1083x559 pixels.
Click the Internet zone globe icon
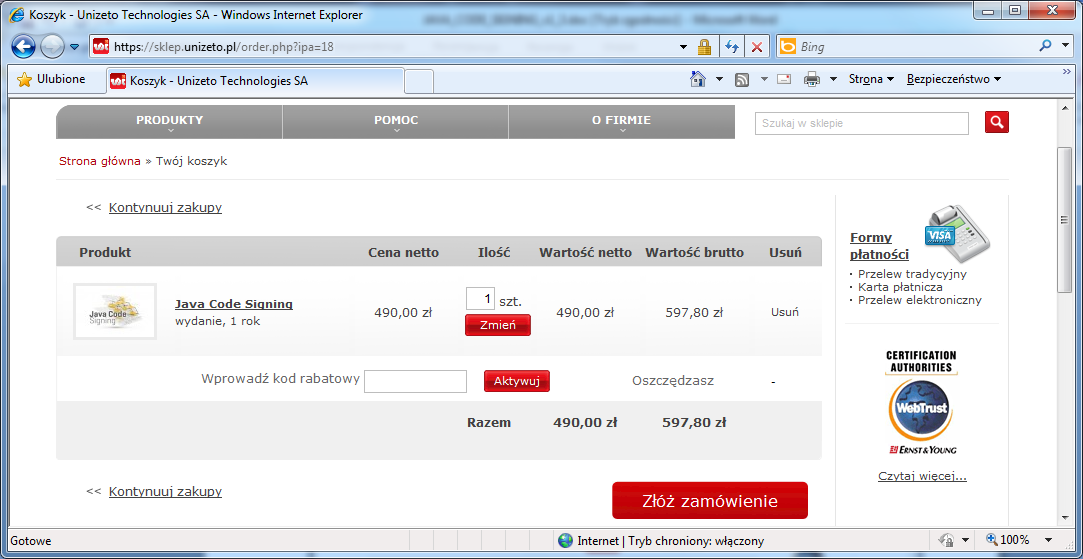(566, 541)
